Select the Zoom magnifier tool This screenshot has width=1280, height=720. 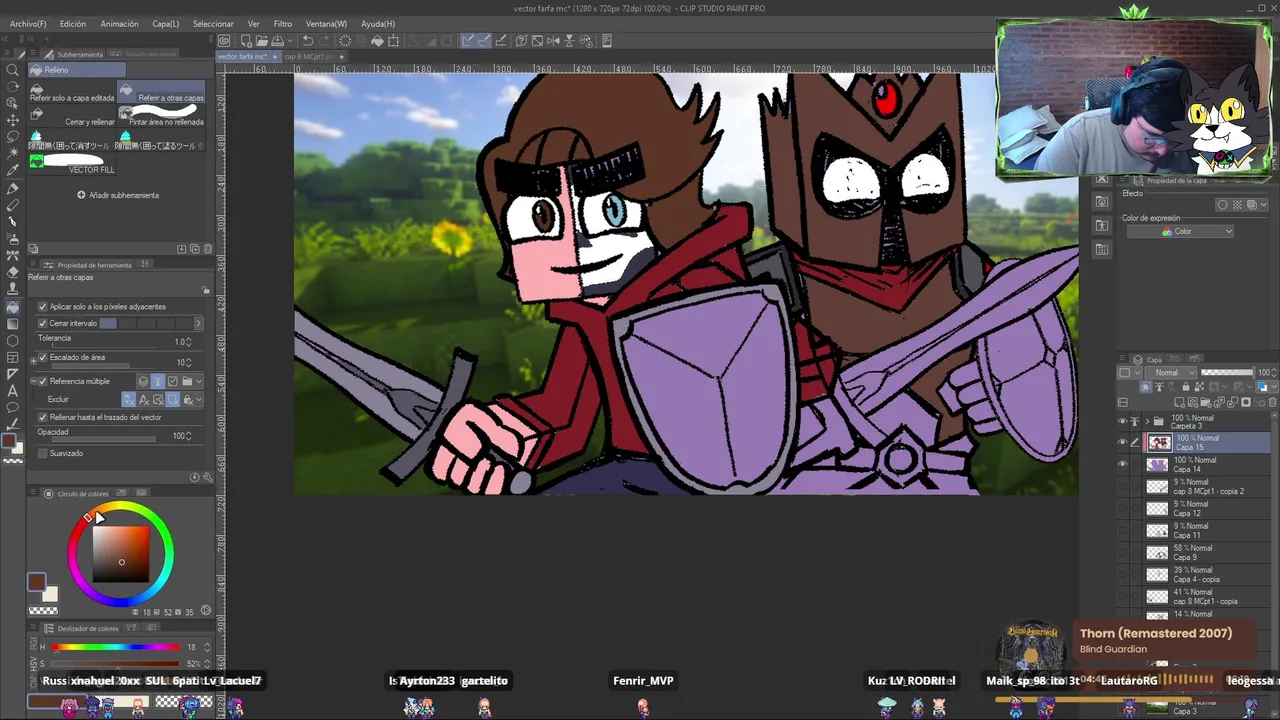[13, 70]
